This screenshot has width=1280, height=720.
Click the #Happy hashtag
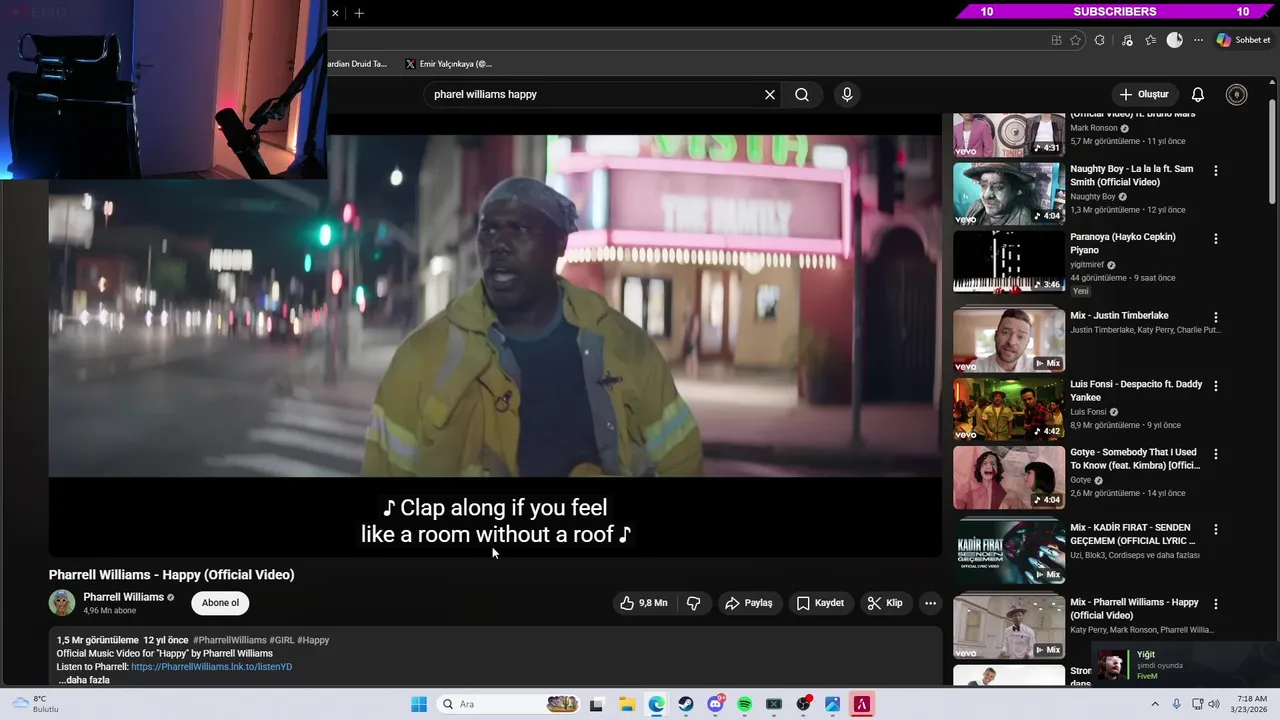pos(313,640)
